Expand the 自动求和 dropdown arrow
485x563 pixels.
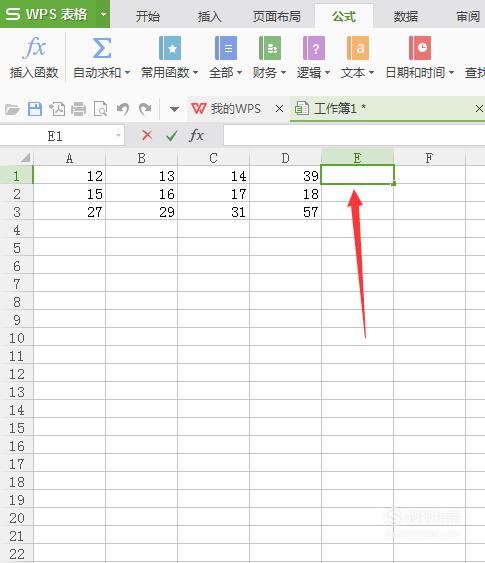click(127, 73)
